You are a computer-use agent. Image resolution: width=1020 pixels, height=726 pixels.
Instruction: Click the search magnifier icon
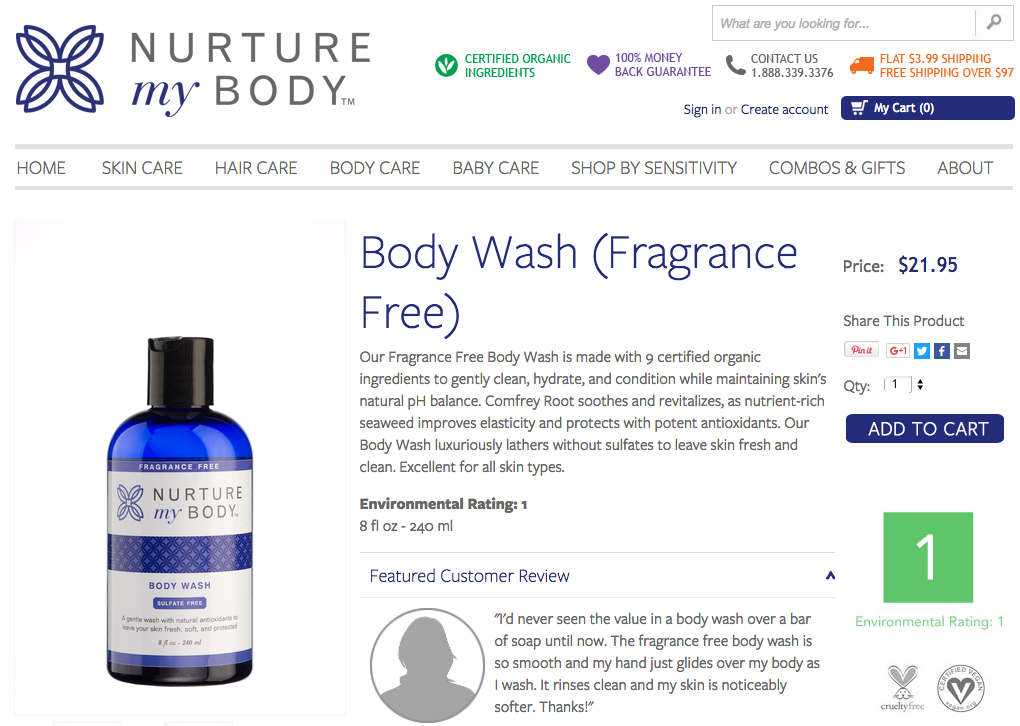[993, 23]
